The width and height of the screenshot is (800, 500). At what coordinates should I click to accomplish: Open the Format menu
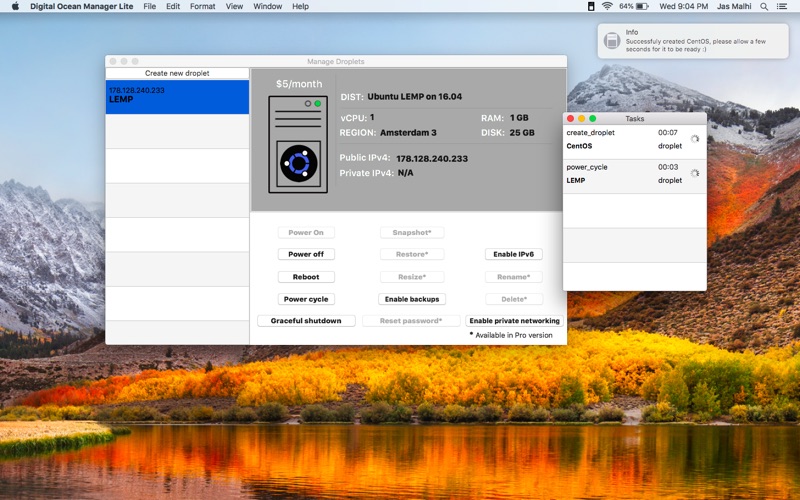[203, 6]
